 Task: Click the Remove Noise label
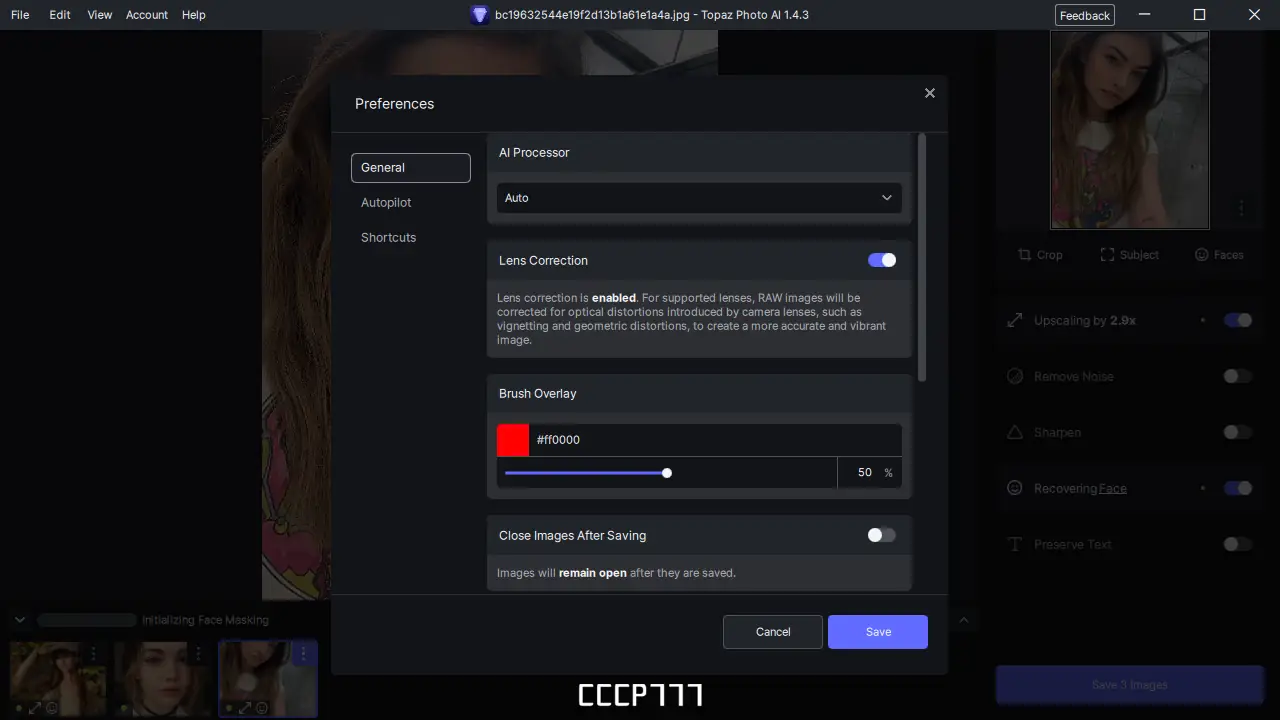click(1074, 377)
